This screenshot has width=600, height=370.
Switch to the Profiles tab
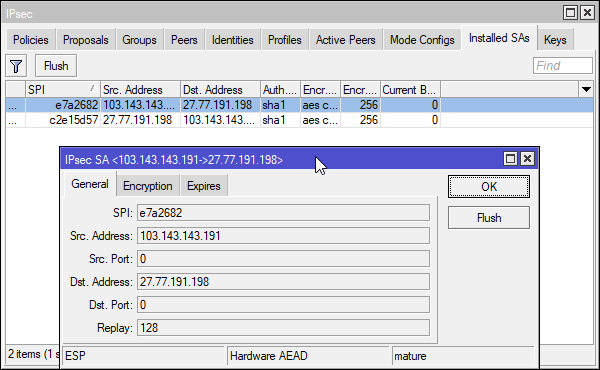[x=284, y=40]
